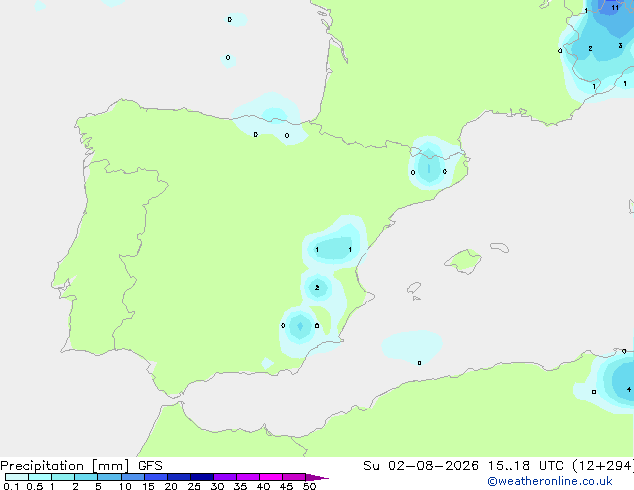Click the purple arrow tip ending the legend

click(x=317, y=477)
